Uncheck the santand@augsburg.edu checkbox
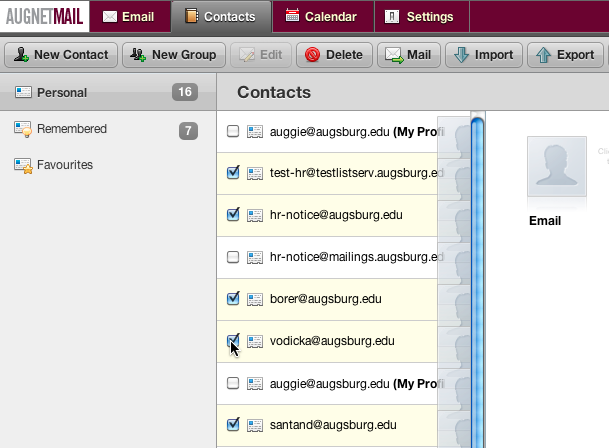The image size is (609, 448). [233, 424]
